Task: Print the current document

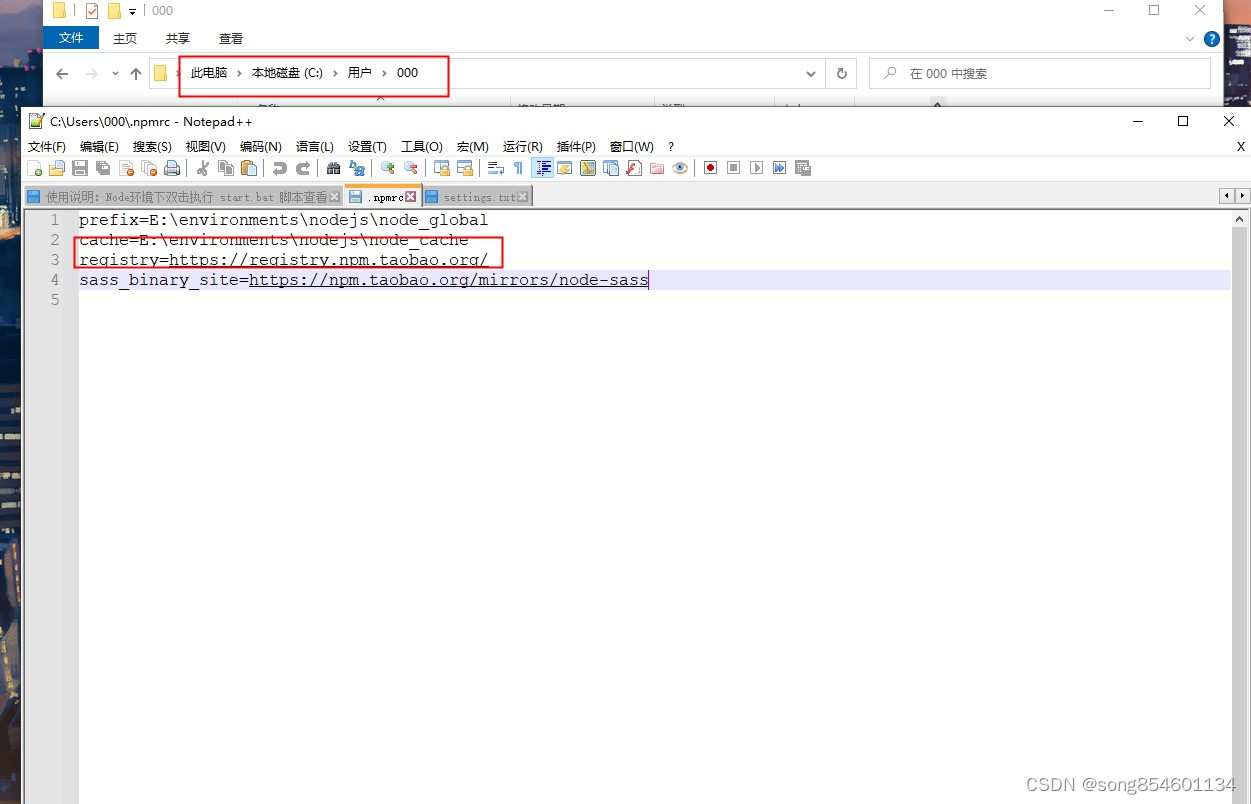Action: pyautogui.click(x=172, y=167)
